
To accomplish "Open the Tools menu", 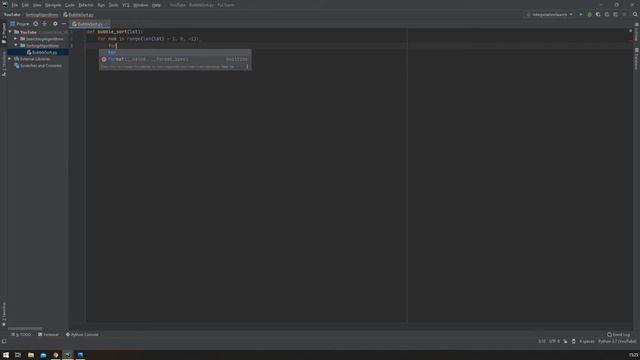I will tap(113, 5).
